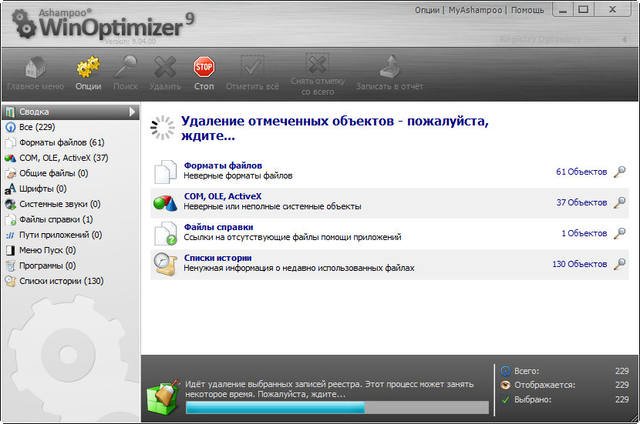This screenshot has width=640, height=424.
Task: Click the 37 Объектов count link
Action: point(581,202)
